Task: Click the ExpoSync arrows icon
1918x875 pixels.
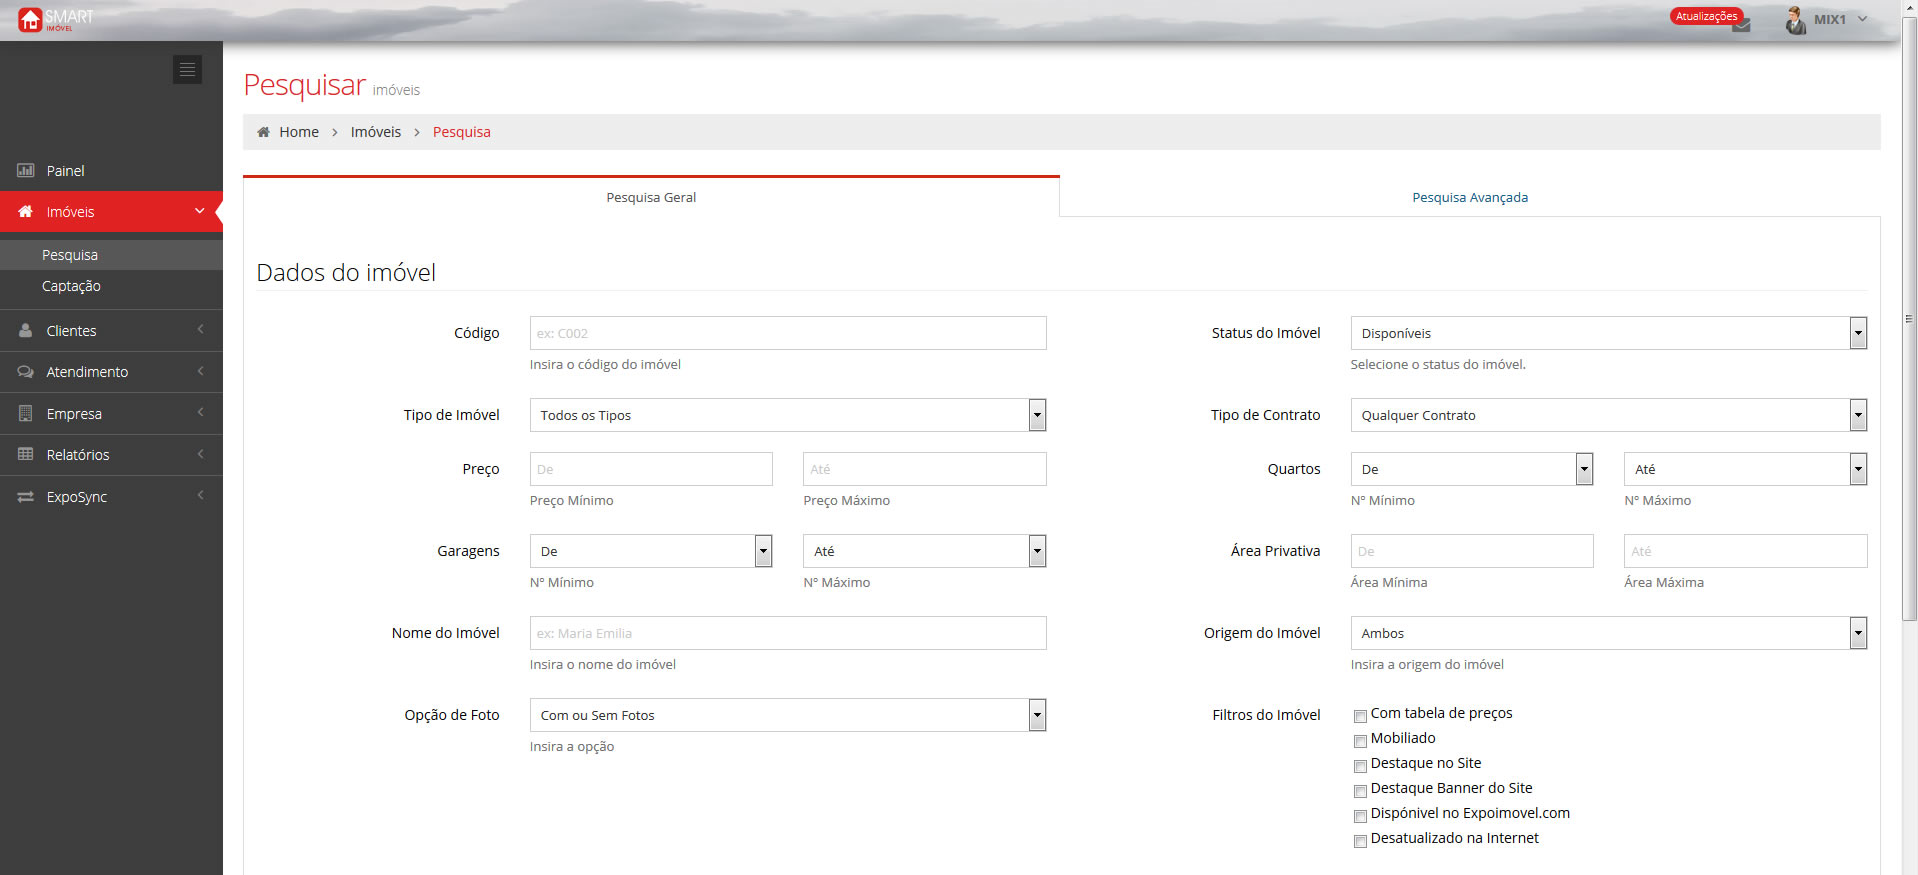Action: point(26,497)
